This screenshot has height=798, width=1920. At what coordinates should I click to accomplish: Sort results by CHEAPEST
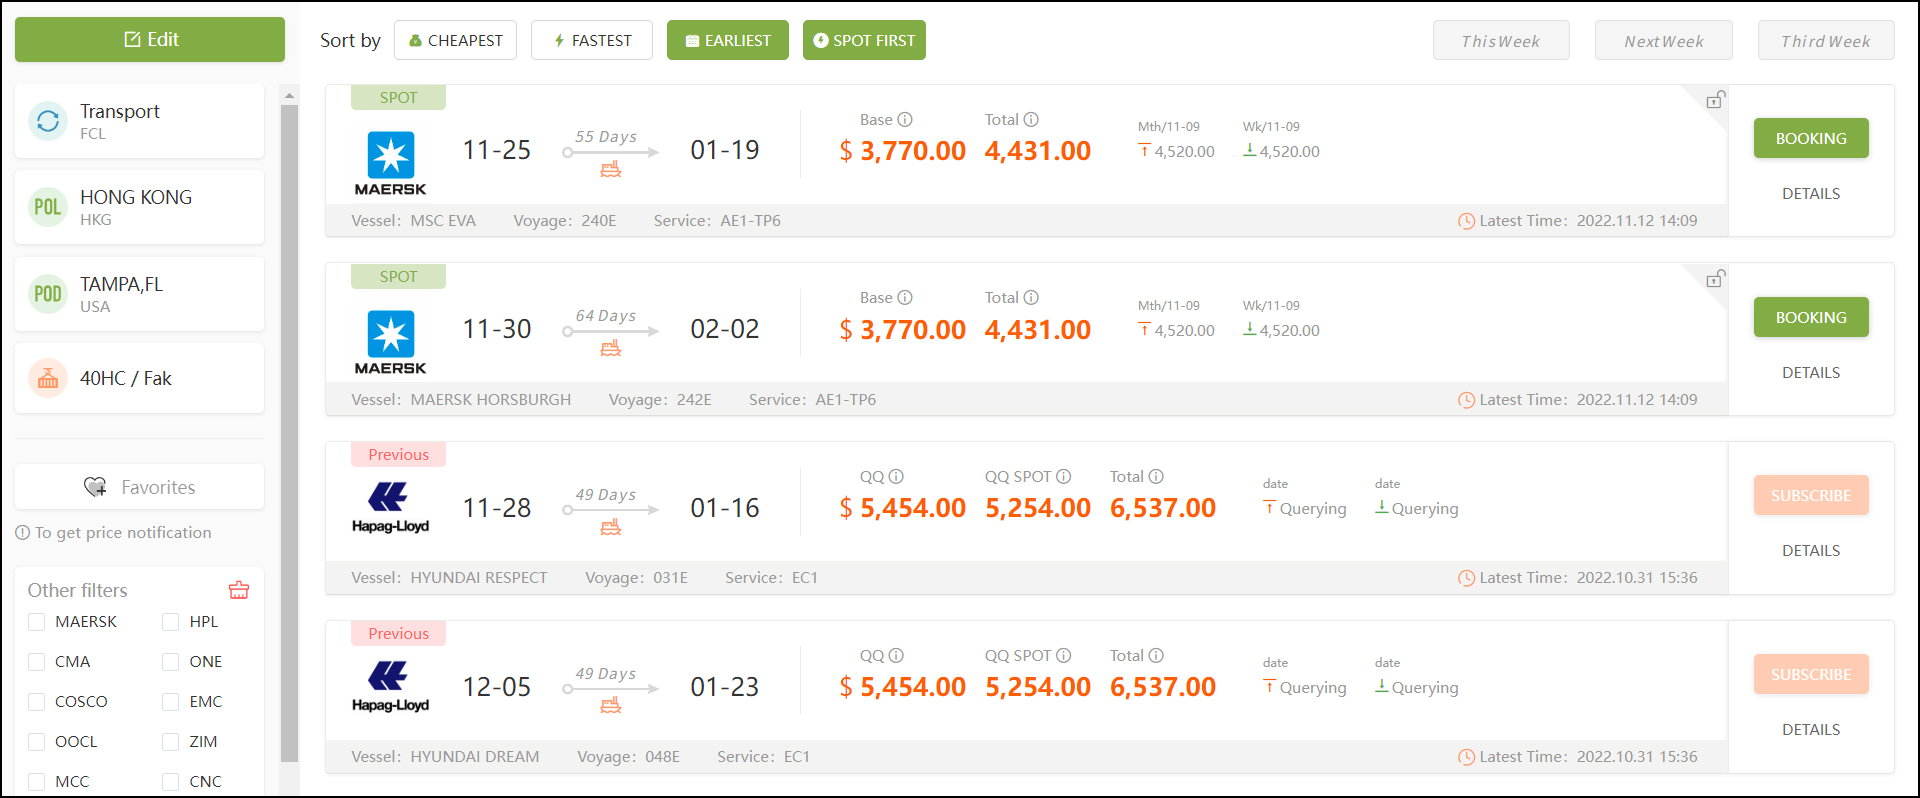[455, 41]
